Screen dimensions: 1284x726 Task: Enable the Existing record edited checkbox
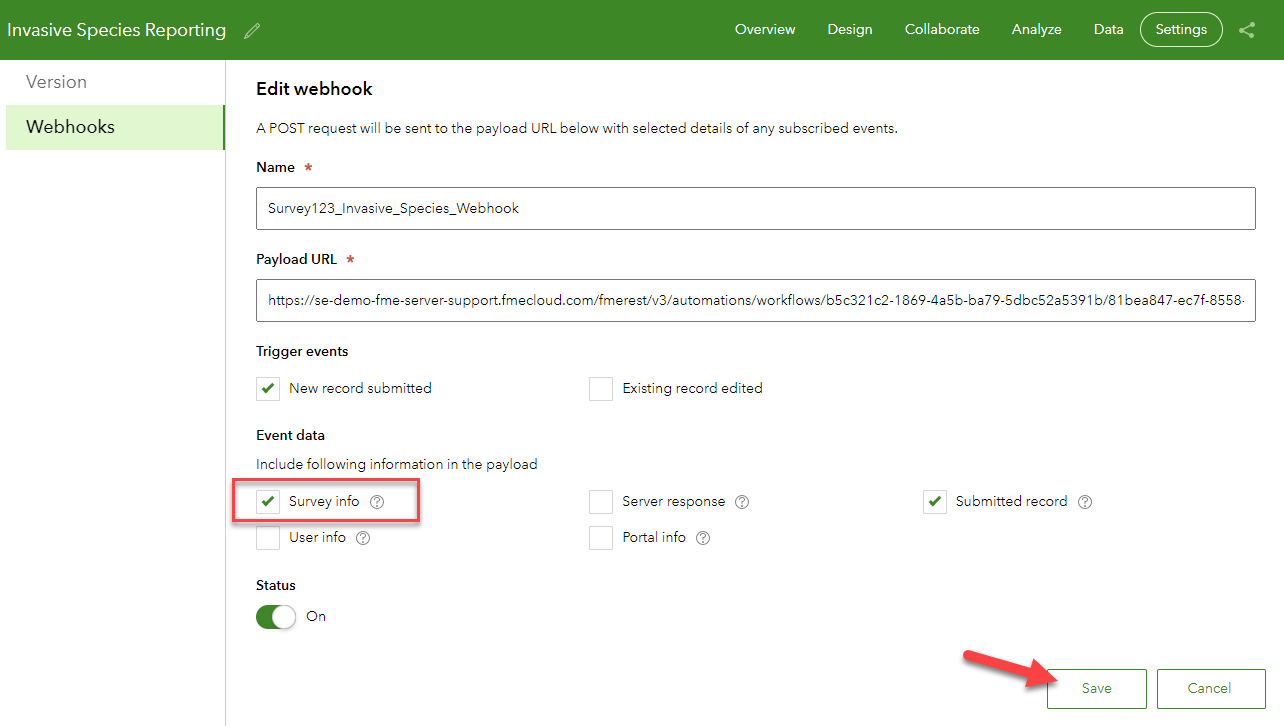(601, 389)
